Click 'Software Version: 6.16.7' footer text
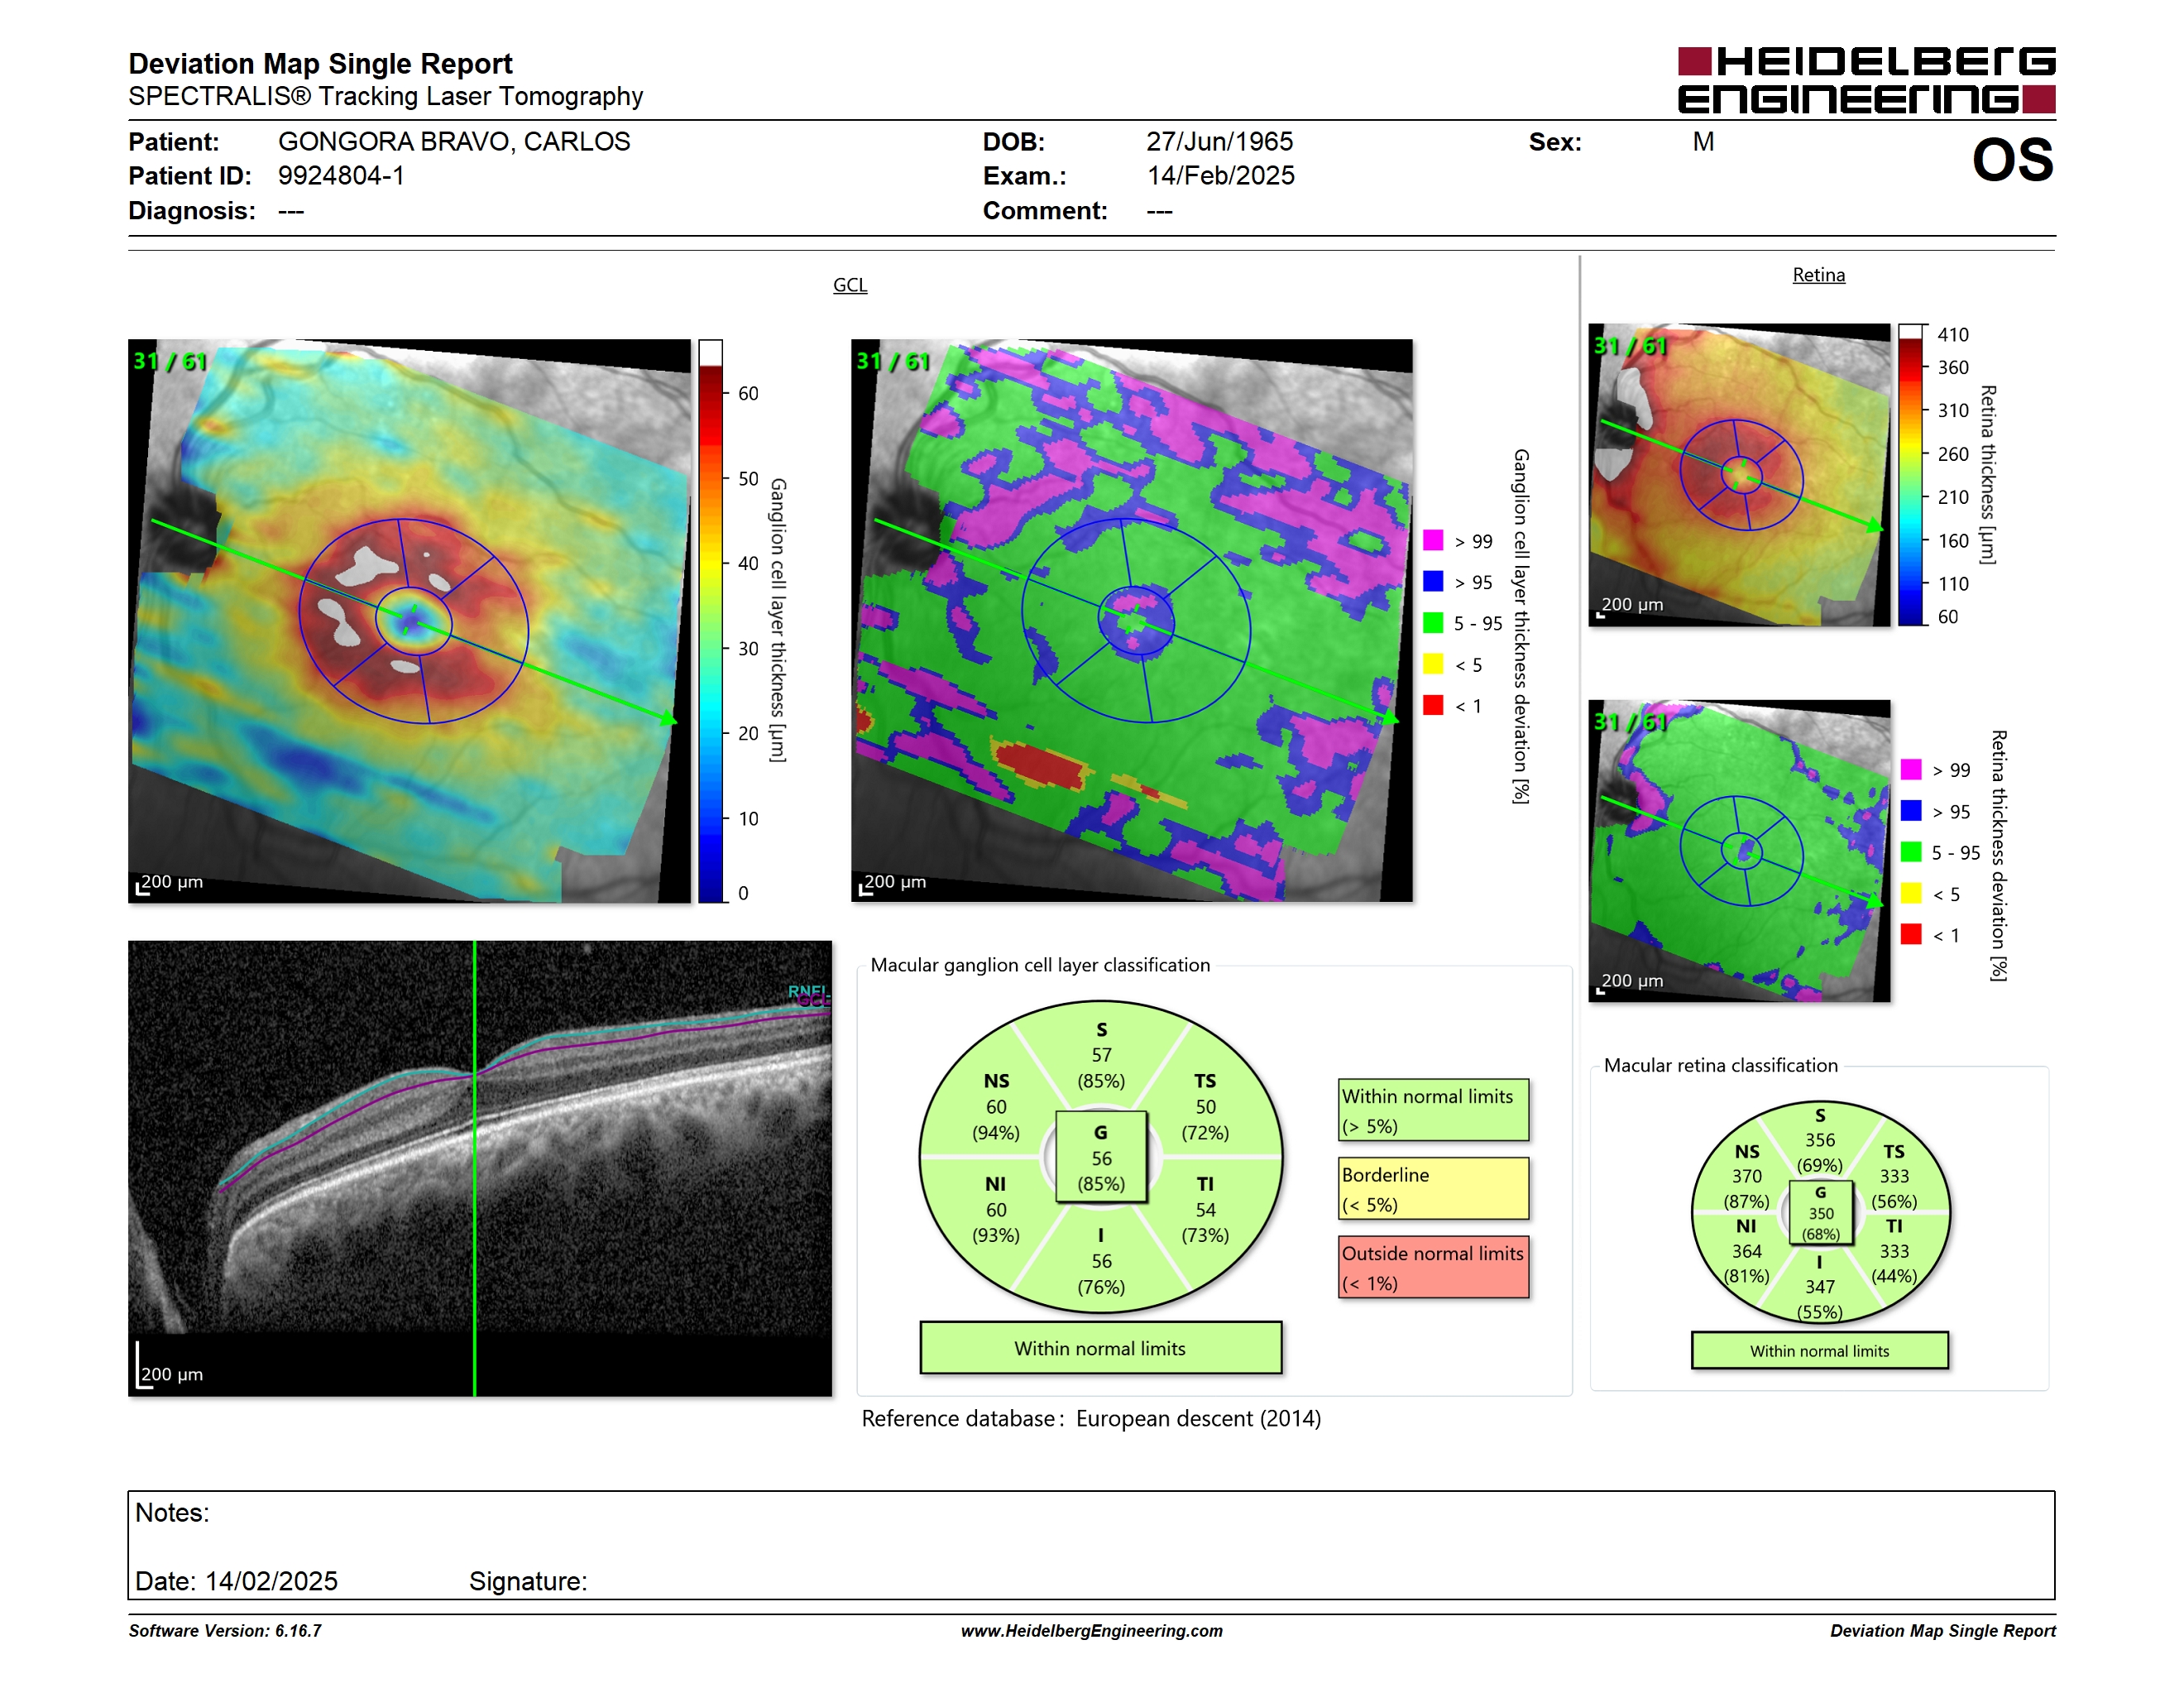The image size is (2184, 1688). click(x=225, y=1631)
